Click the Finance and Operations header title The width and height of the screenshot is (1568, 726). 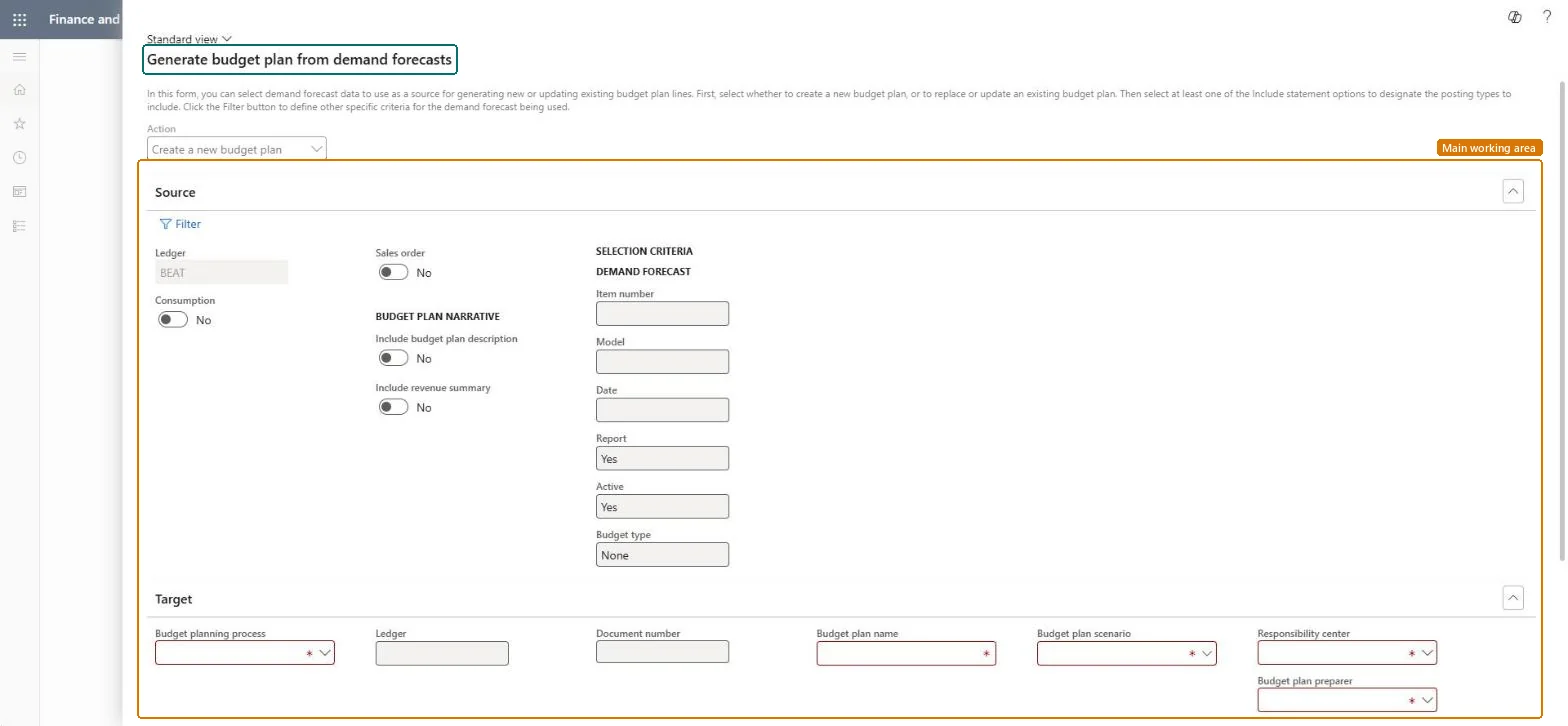pos(84,19)
